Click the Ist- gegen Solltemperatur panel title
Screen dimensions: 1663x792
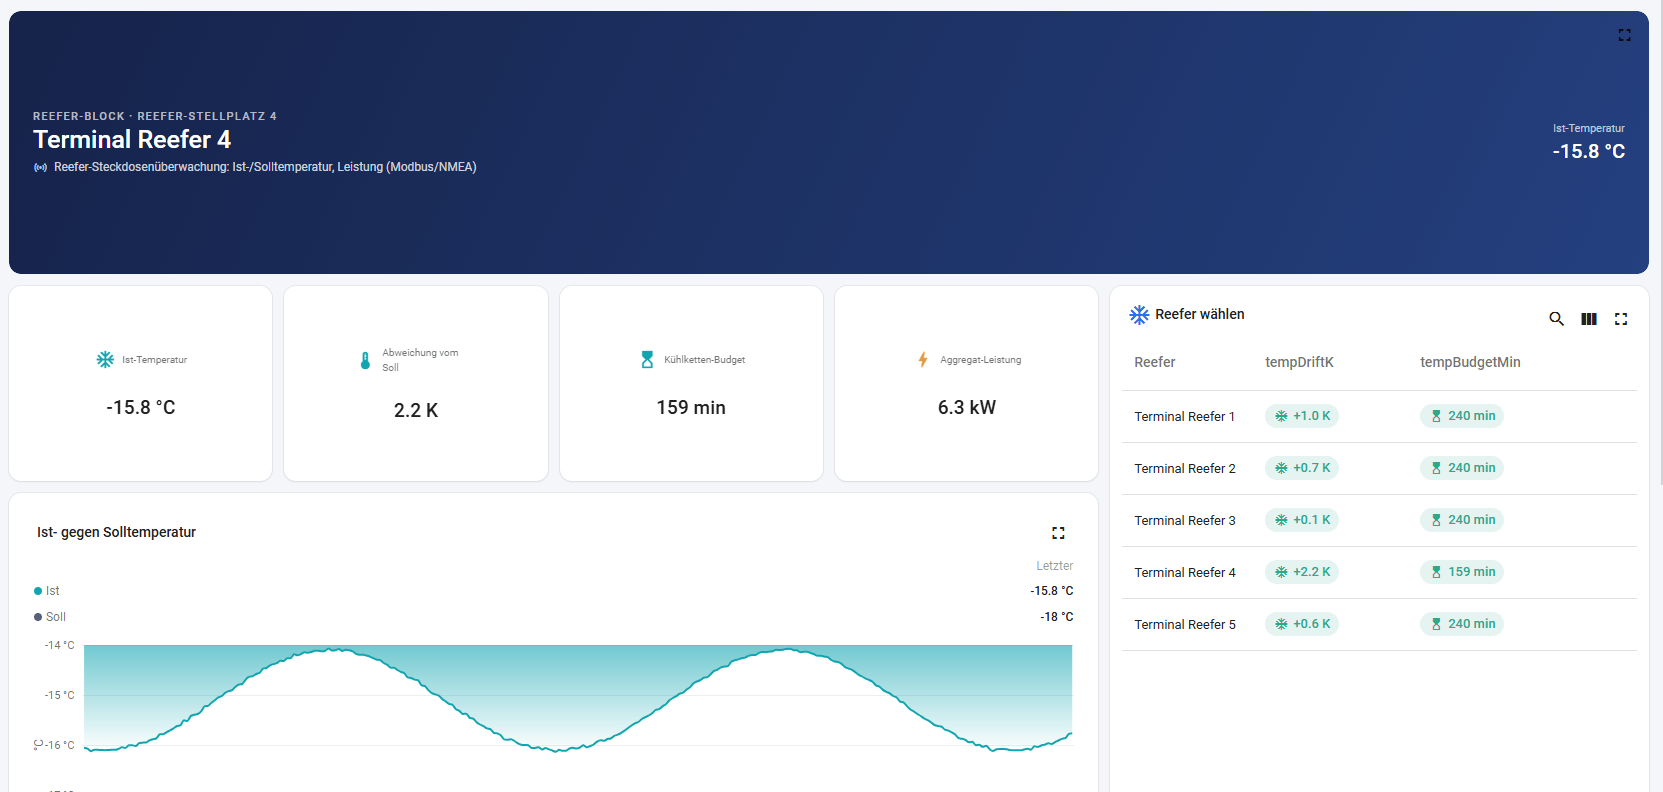click(x=116, y=532)
